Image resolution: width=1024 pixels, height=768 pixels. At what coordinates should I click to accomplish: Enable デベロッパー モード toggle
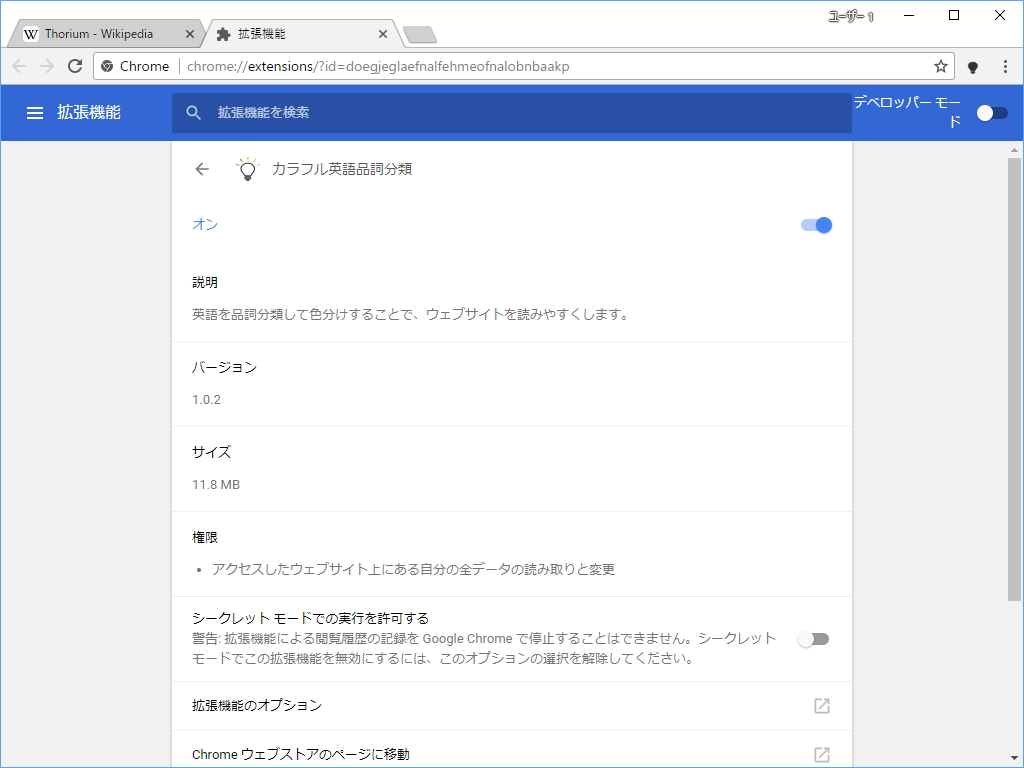pos(991,113)
